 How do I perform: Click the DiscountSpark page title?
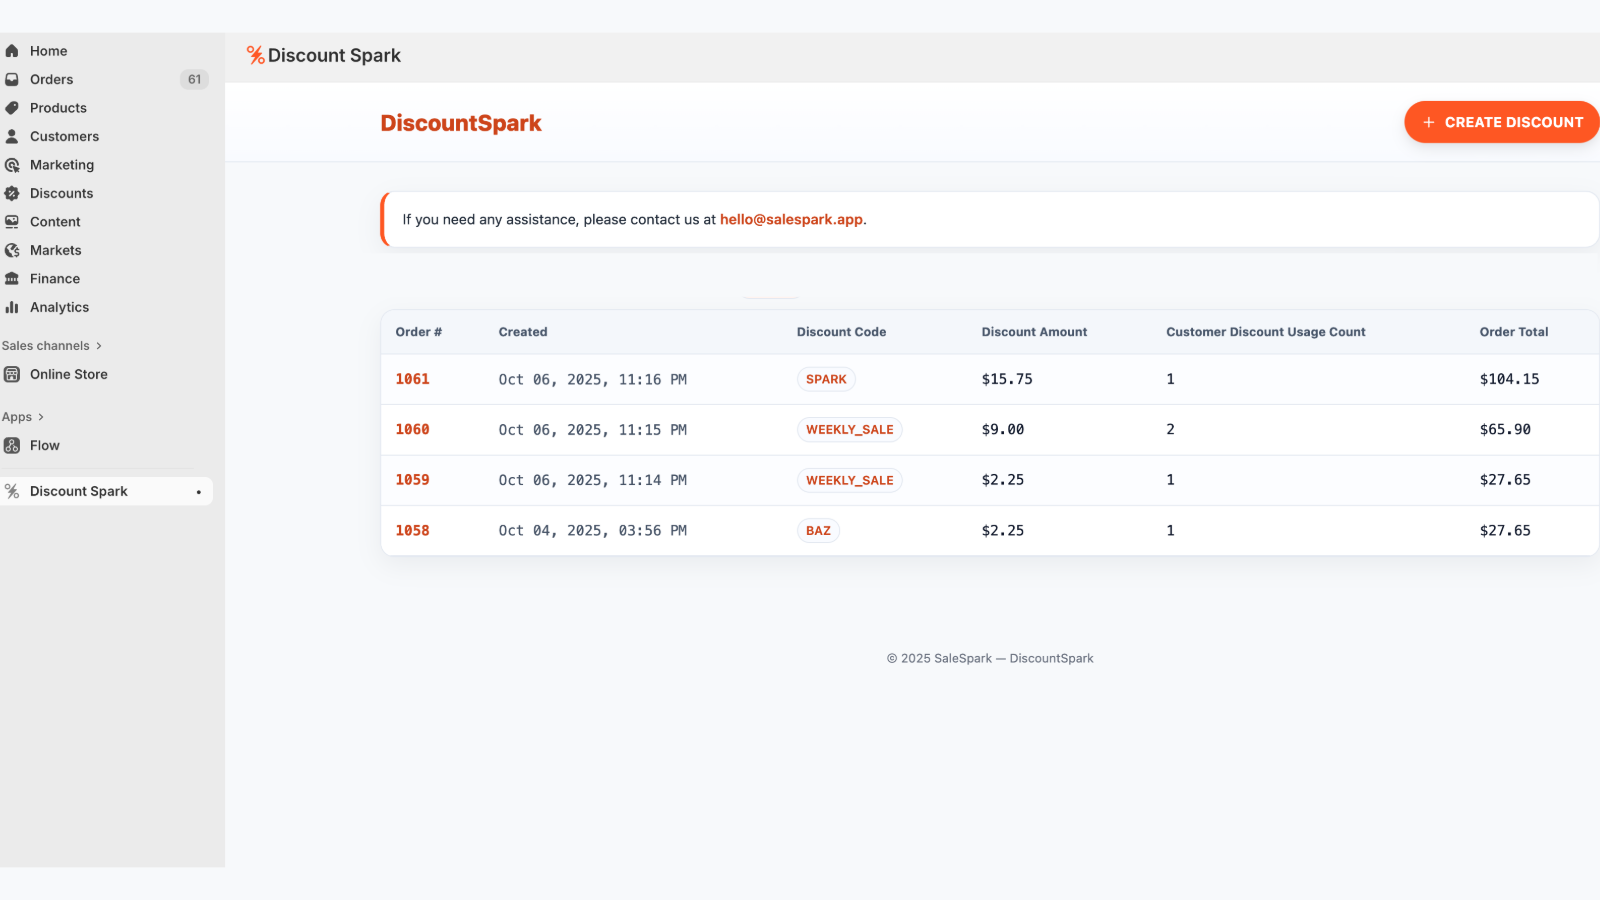coord(461,123)
